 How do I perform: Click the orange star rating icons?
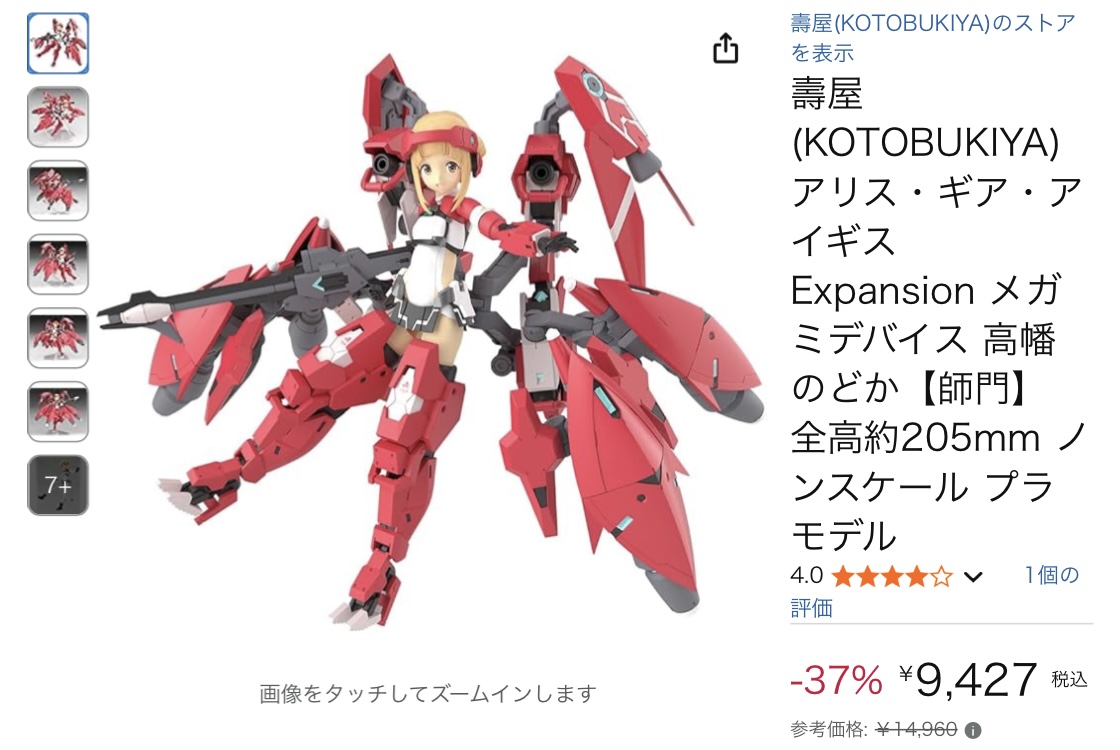[891, 576]
